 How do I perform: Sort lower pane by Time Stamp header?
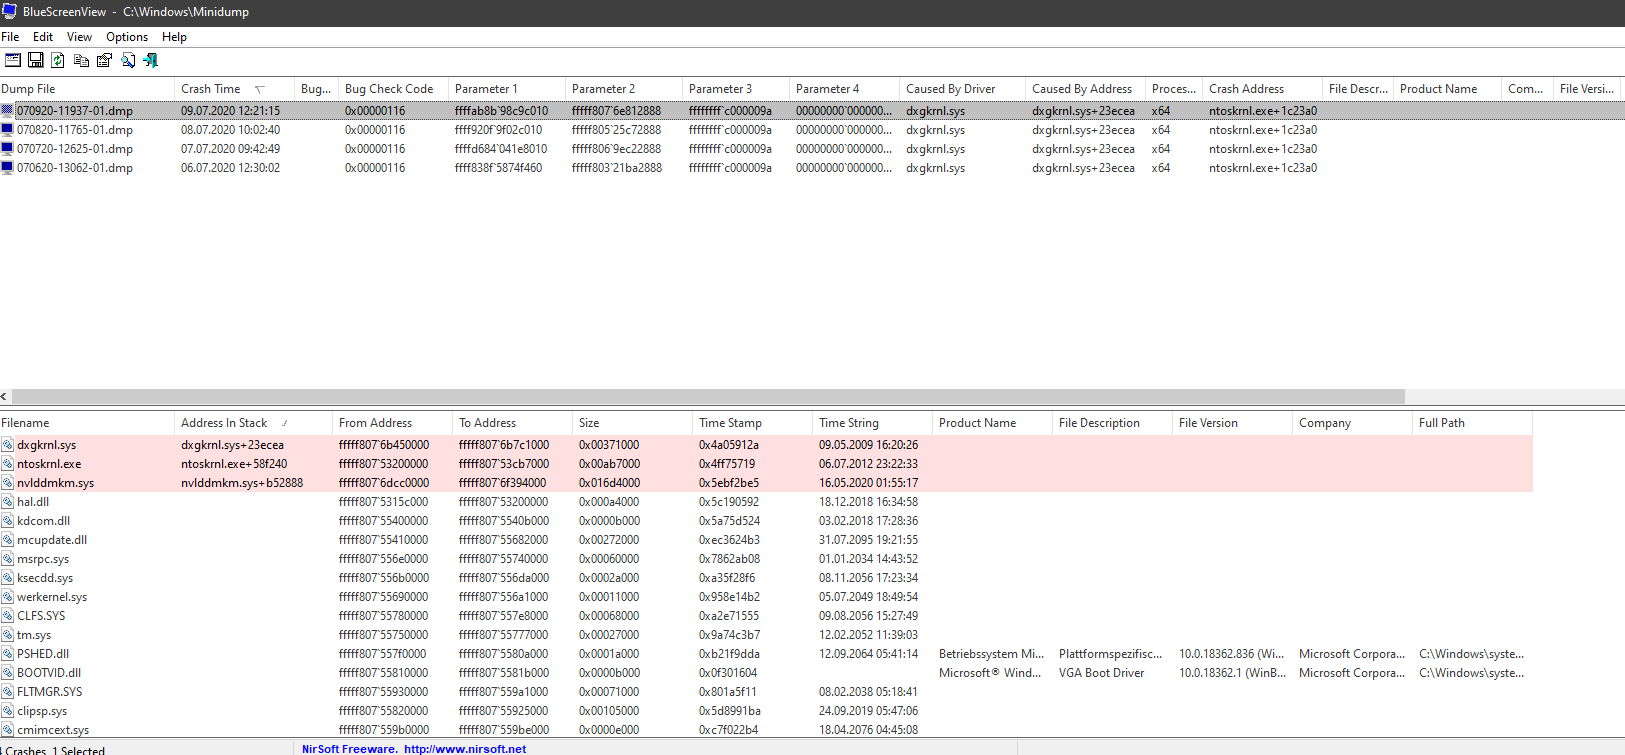coord(752,423)
